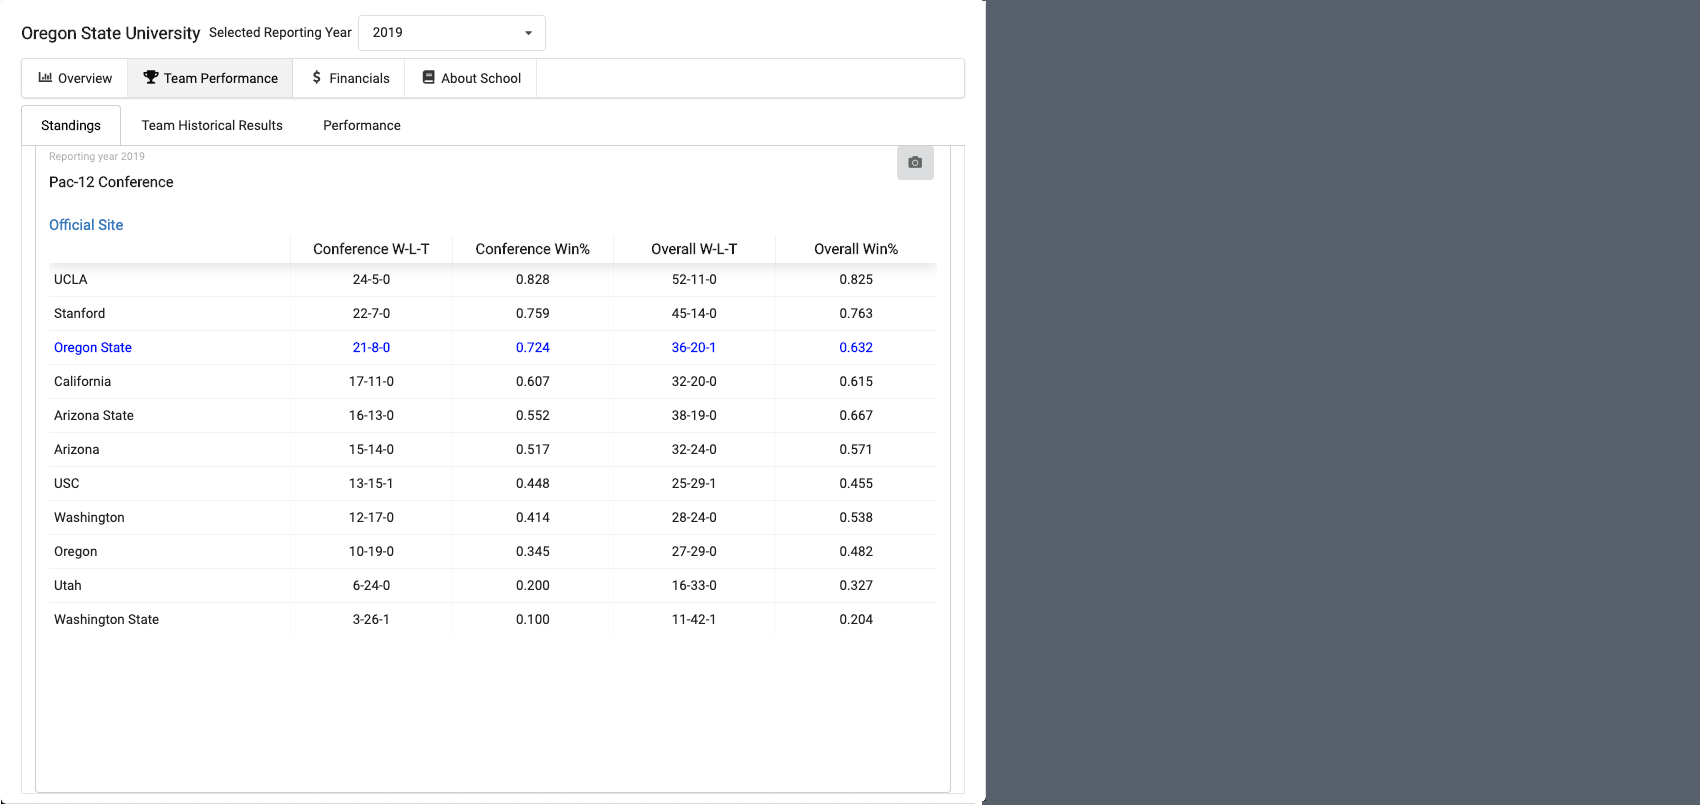This screenshot has height=805, width=1700.
Task: Click Arizona's conference win% 0.517
Action: [x=533, y=449]
